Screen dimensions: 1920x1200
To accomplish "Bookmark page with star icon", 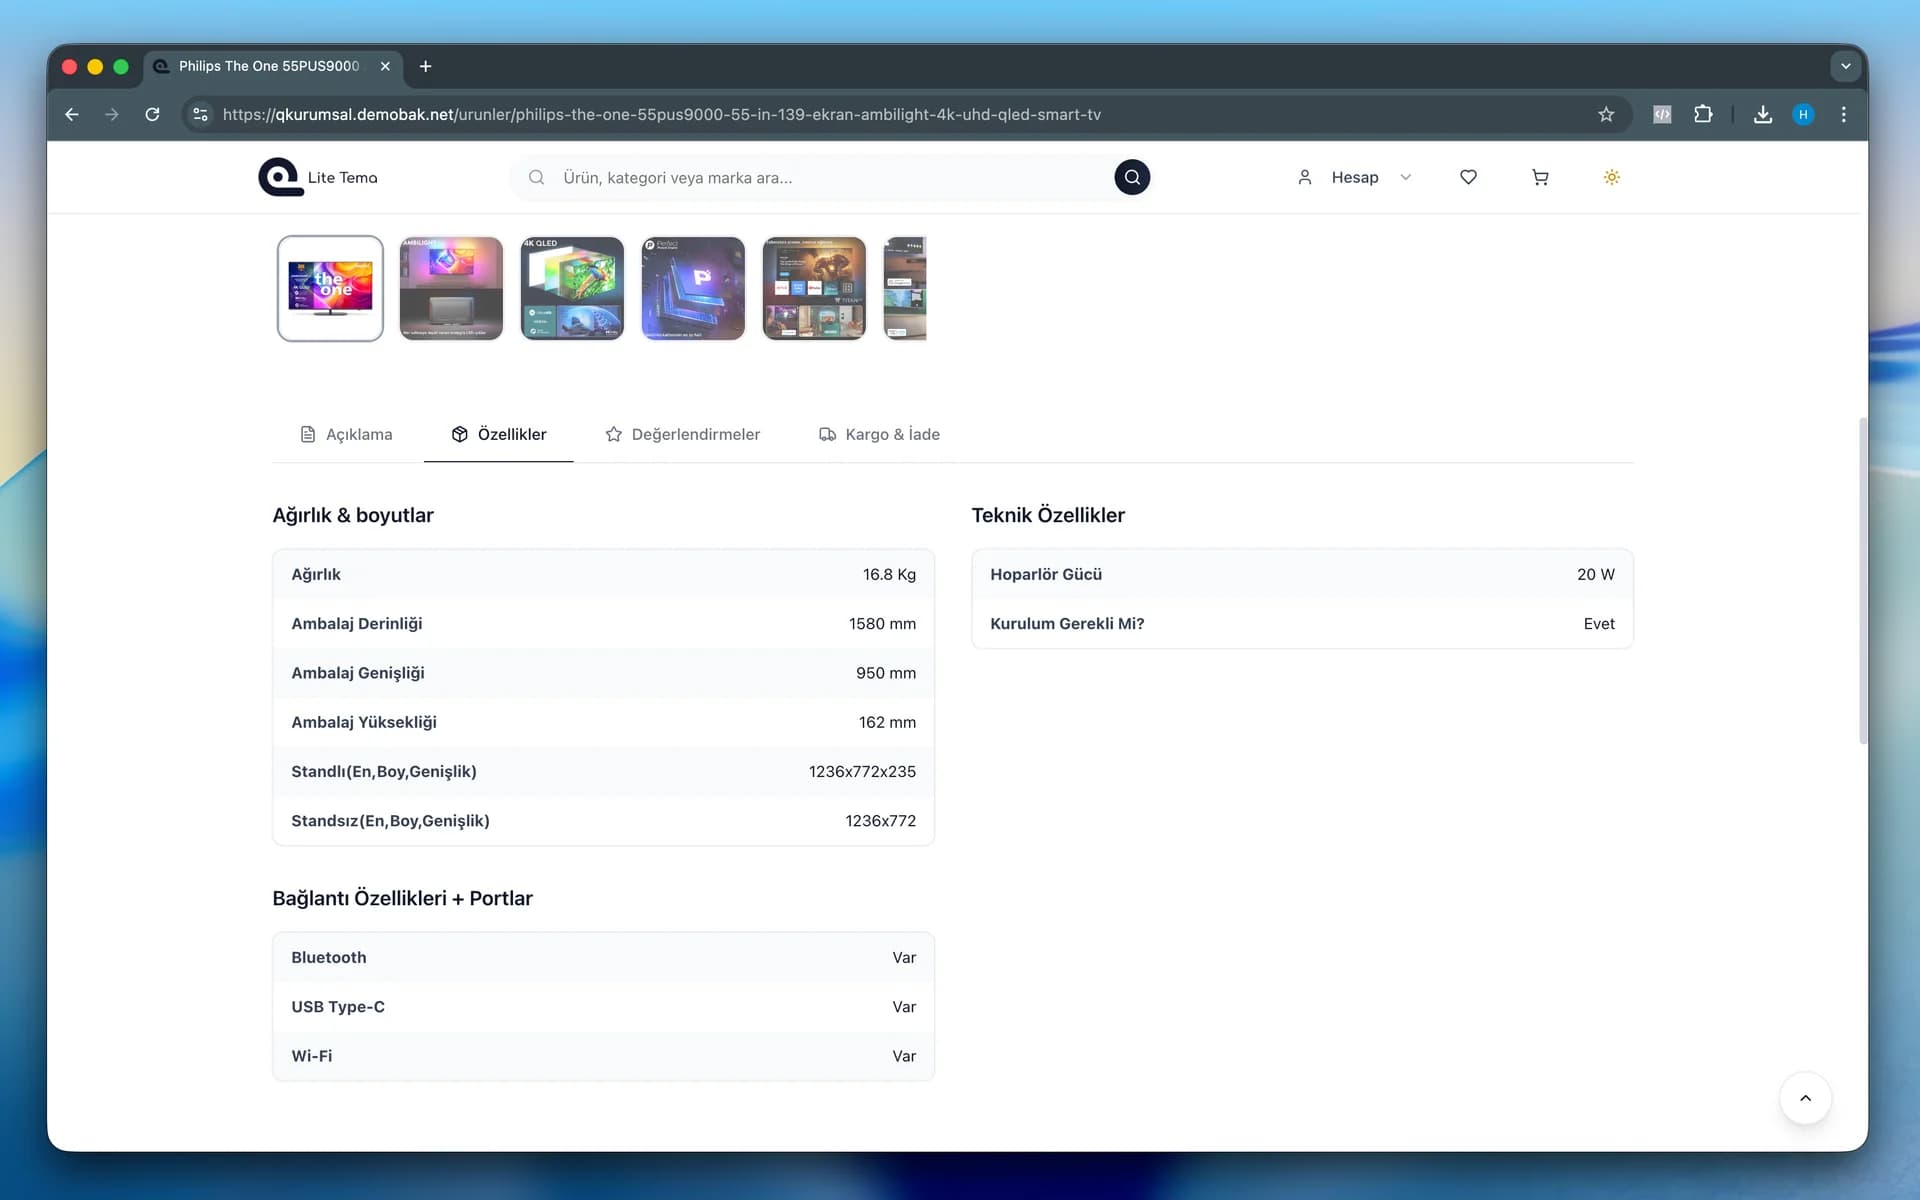I will click(1606, 114).
